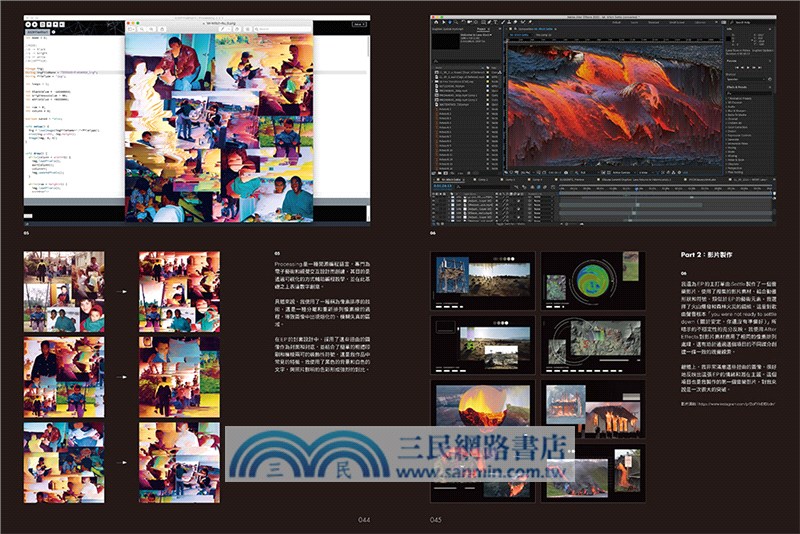Screen dimensions: 800x534
Task: Select the Comp 2 timeline tab
Action: (479, 180)
